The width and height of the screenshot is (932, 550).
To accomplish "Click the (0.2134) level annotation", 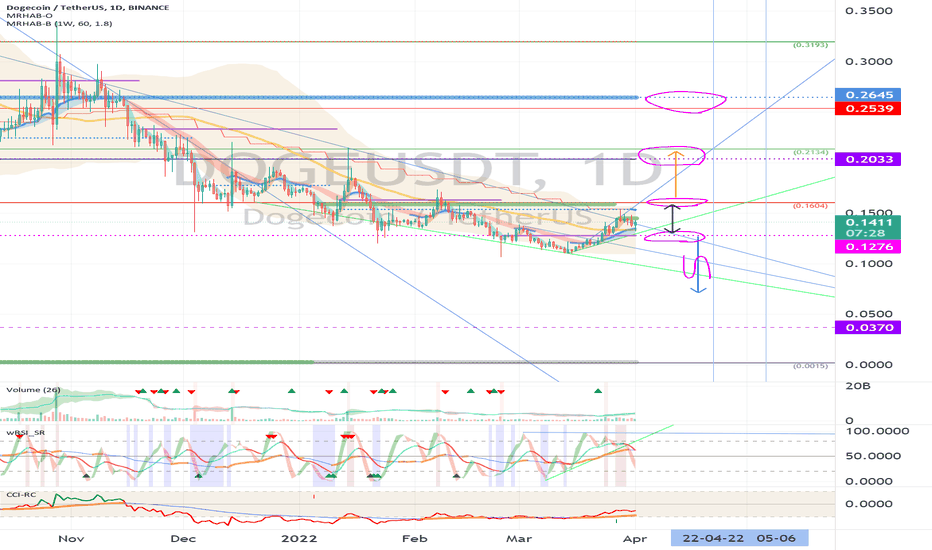I will [811, 153].
